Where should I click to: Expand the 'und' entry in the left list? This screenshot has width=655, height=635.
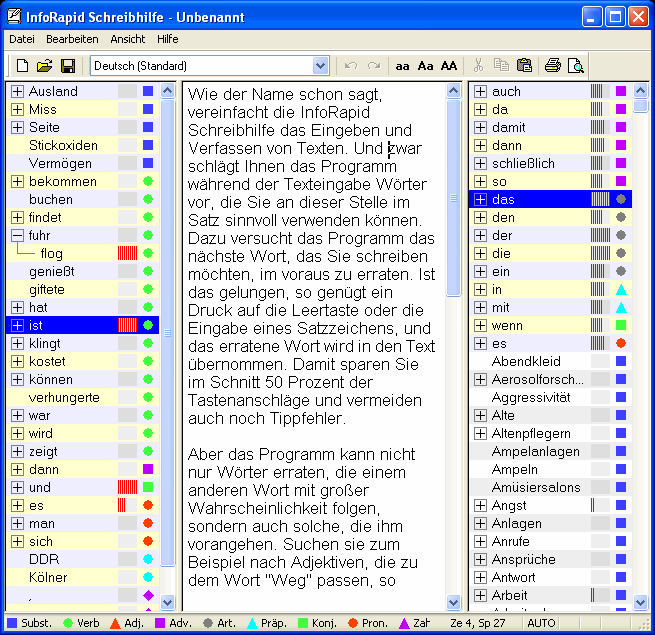click(x=17, y=487)
